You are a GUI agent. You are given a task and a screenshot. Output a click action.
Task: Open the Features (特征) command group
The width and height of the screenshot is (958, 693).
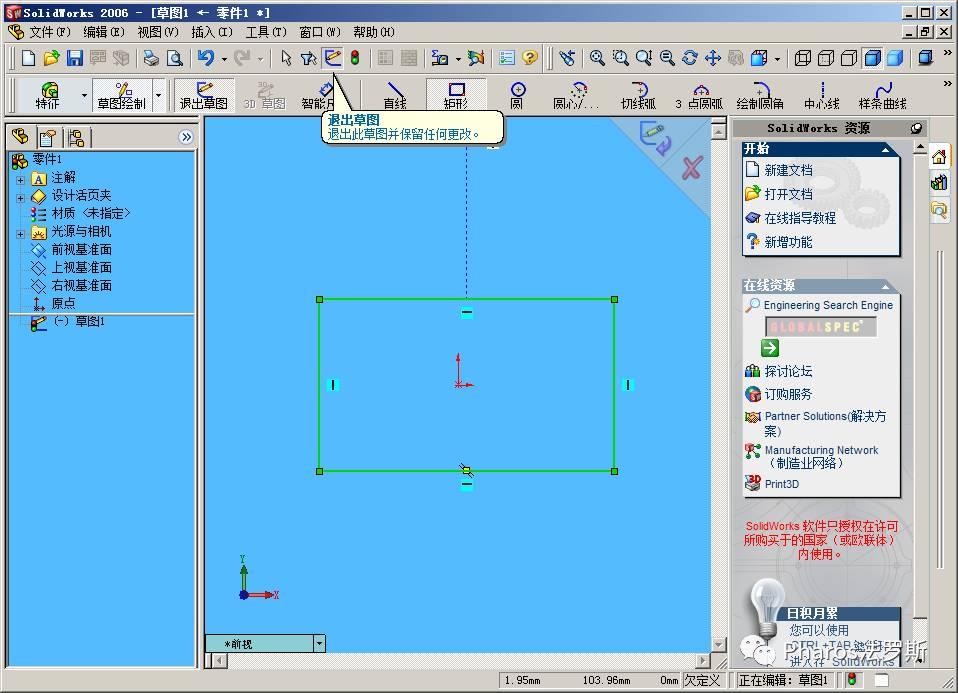[x=48, y=95]
